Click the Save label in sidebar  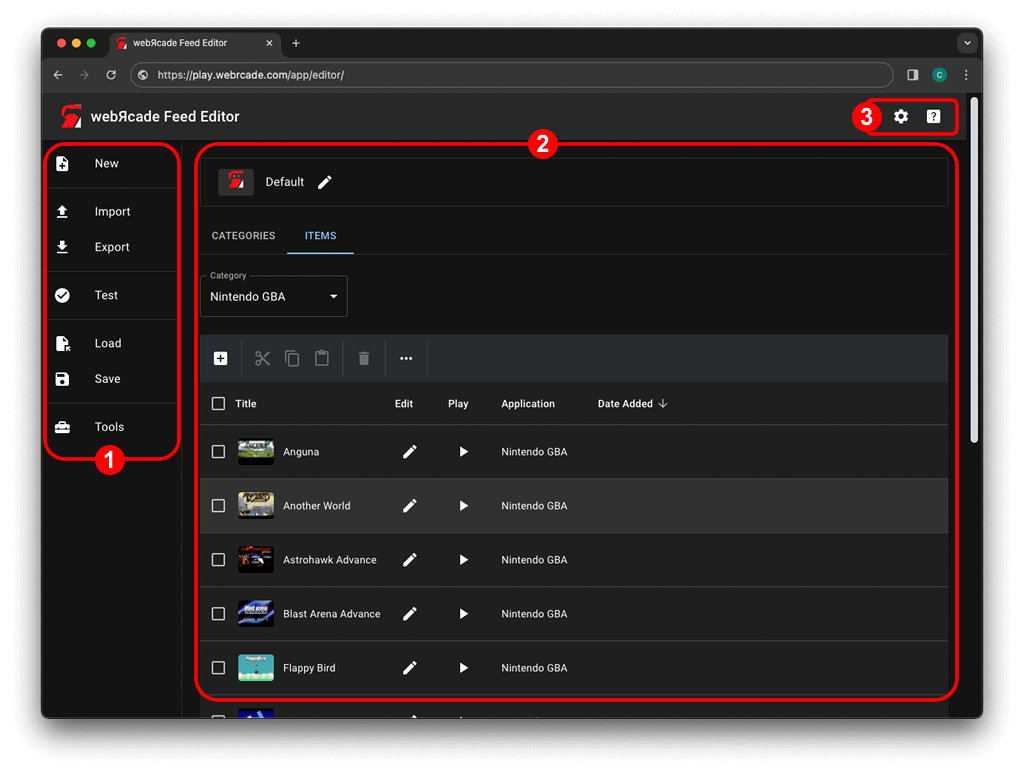coord(108,379)
